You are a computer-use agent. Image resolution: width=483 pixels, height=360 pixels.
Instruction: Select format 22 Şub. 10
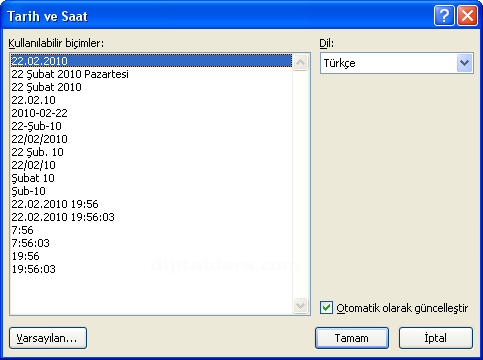pos(151,152)
